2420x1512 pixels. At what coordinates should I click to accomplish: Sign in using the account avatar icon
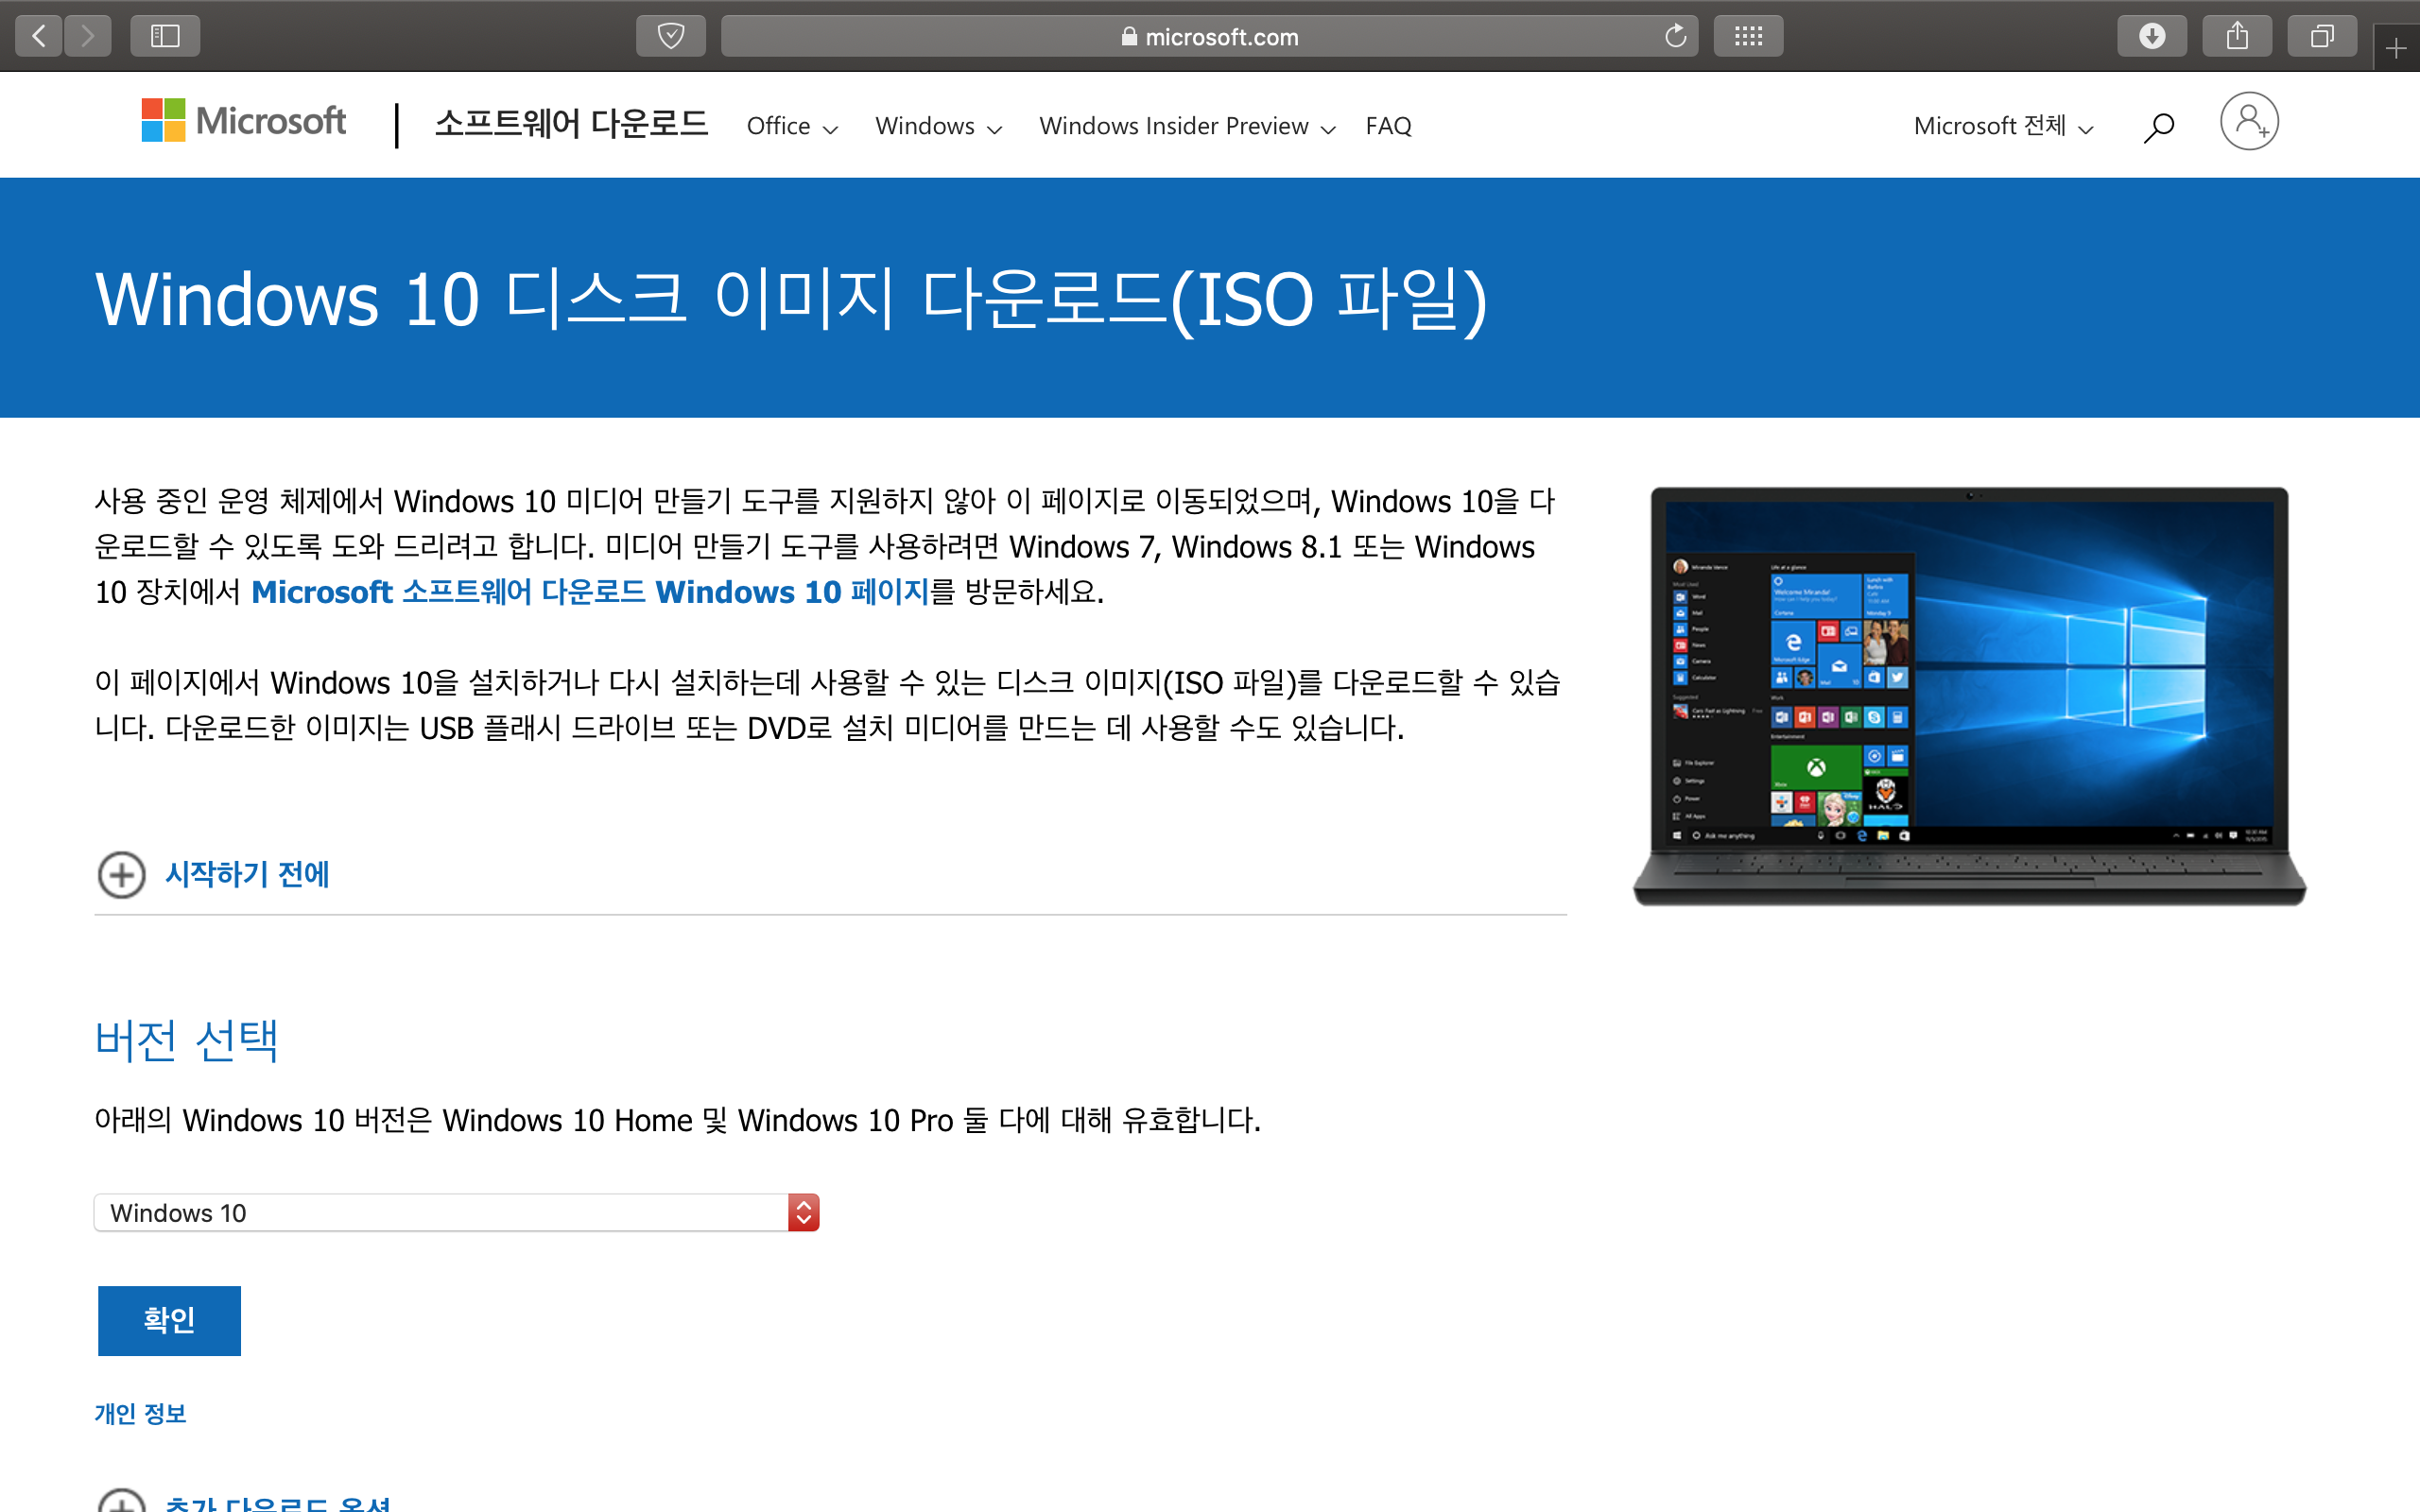(x=2249, y=122)
